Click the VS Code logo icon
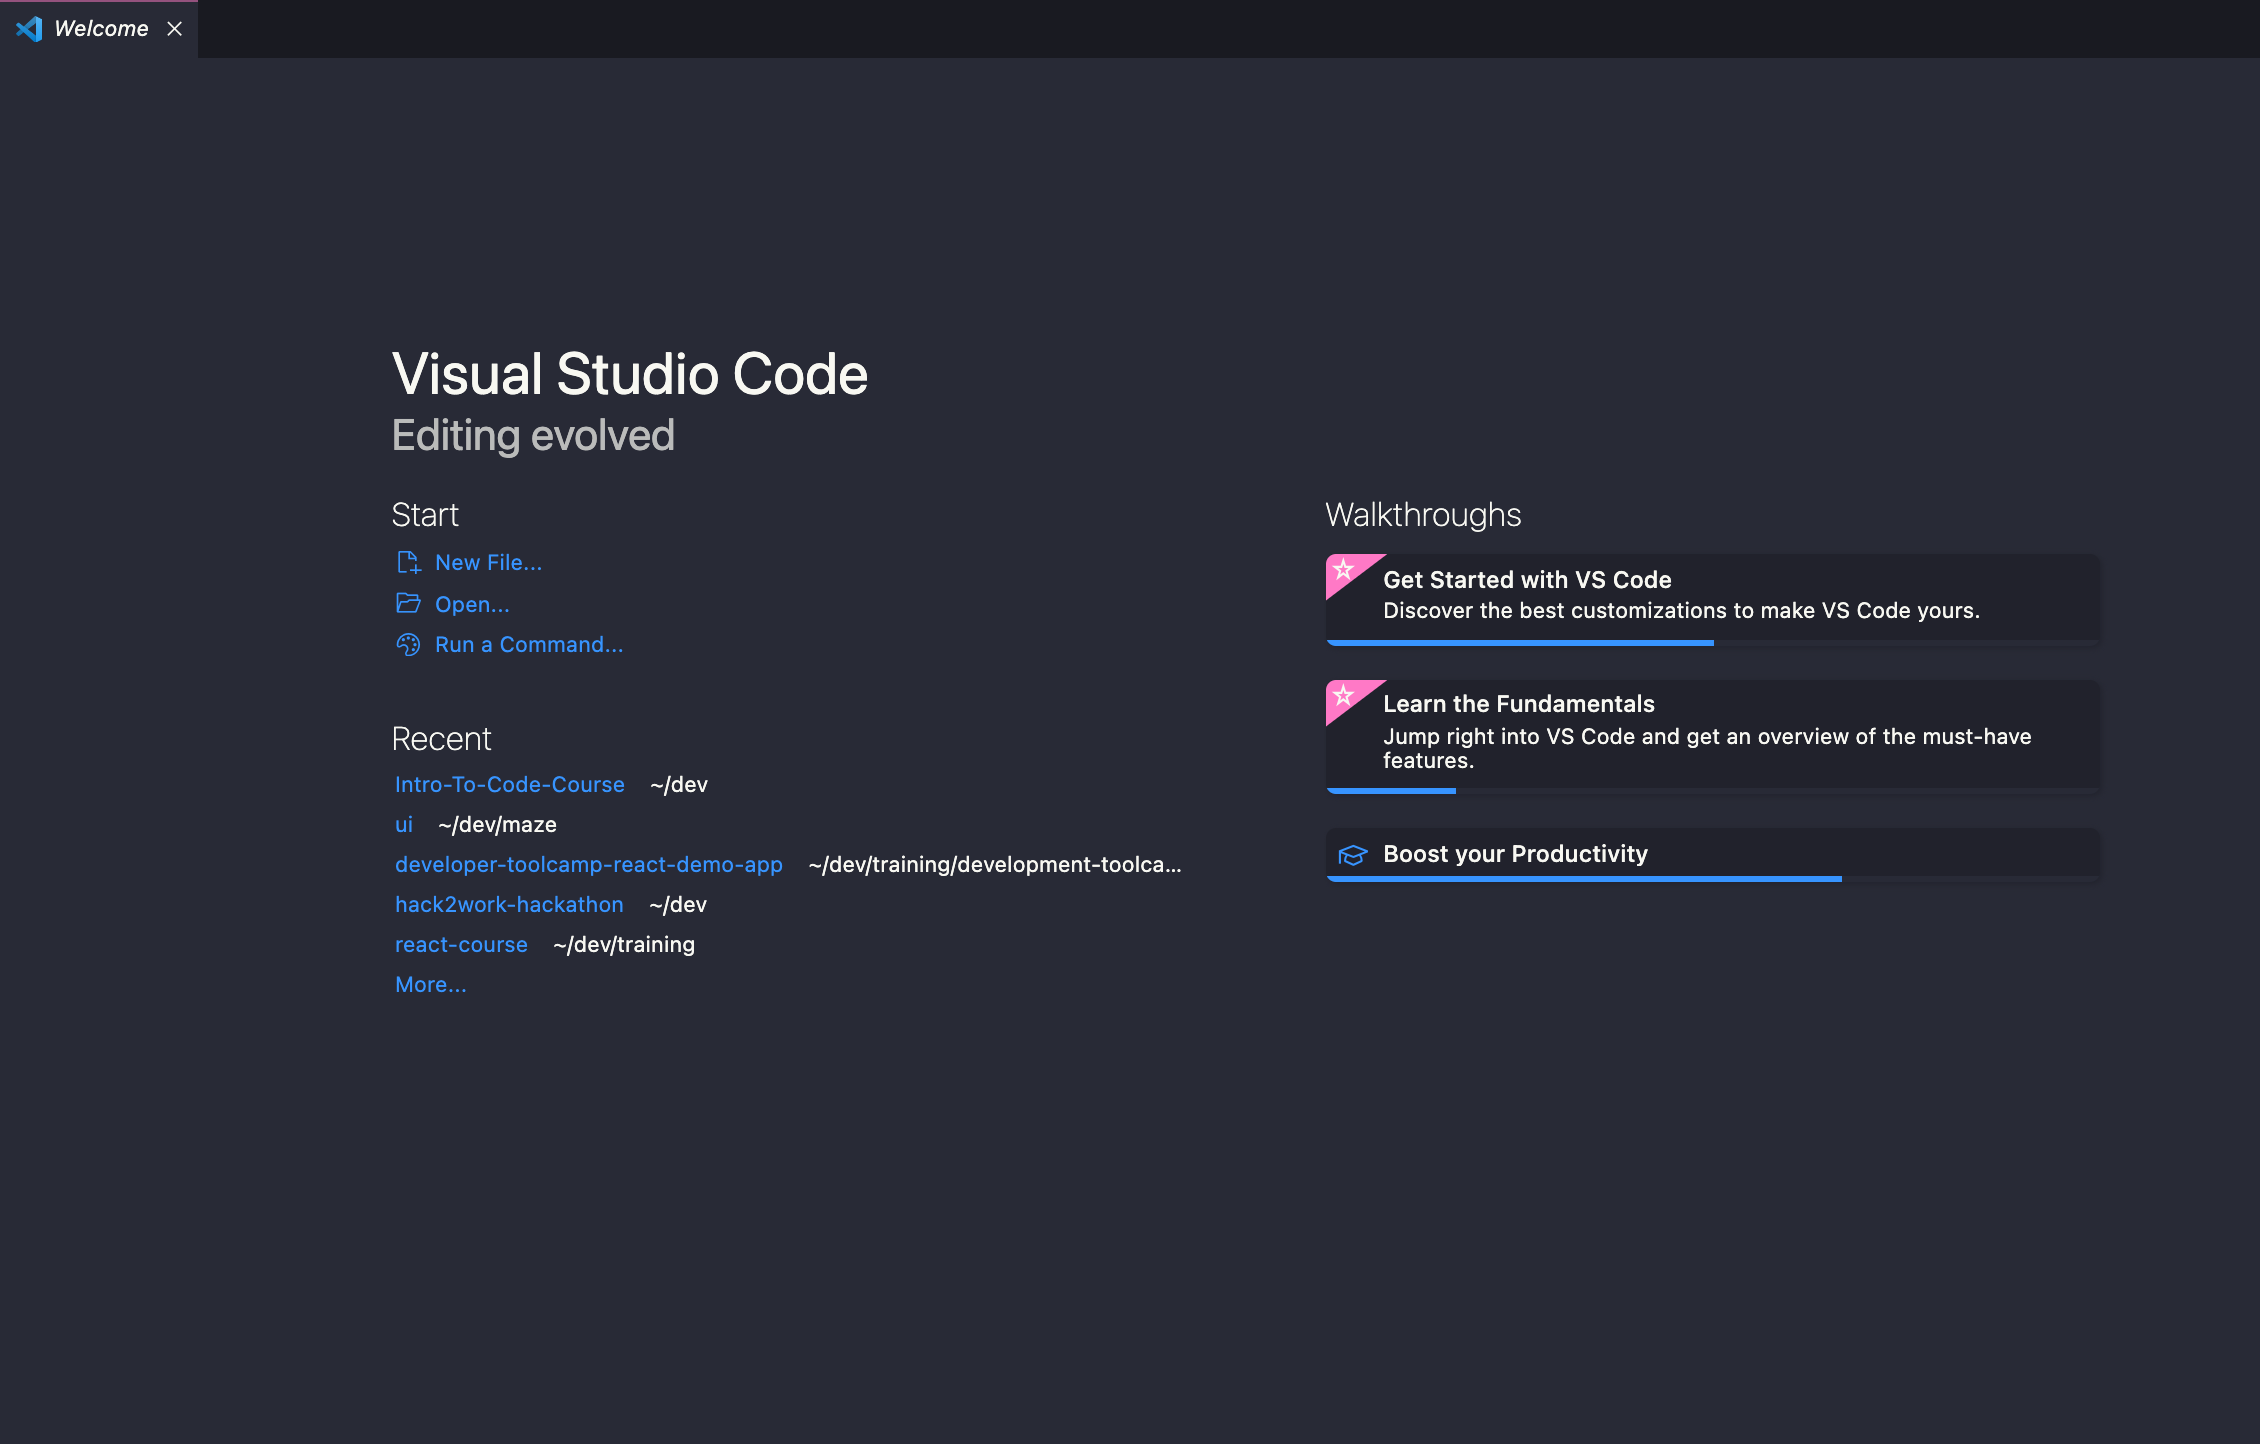Viewport: 2260px width, 1444px height. (x=30, y=28)
